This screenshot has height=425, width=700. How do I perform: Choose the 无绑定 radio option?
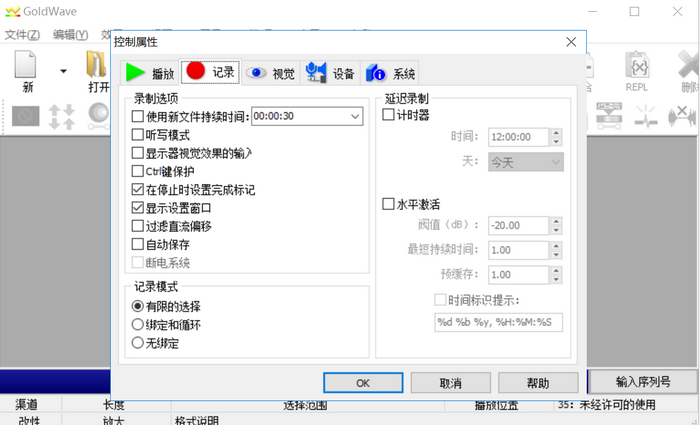pyautogui.click(x=138, y=343)
